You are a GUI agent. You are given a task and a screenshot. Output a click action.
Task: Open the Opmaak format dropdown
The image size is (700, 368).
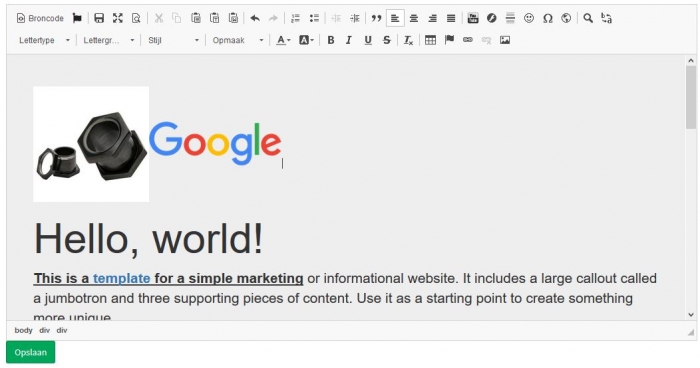tap(238, 40)
